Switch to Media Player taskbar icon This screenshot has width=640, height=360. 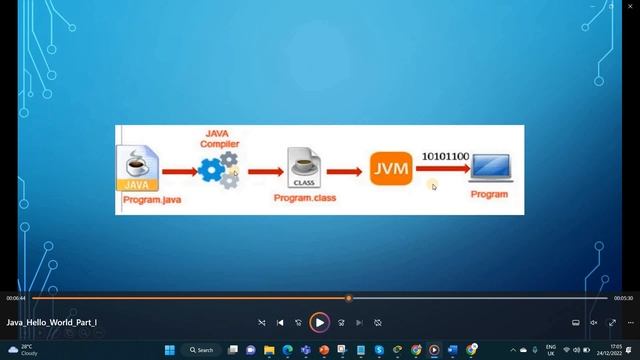(434, 350)
